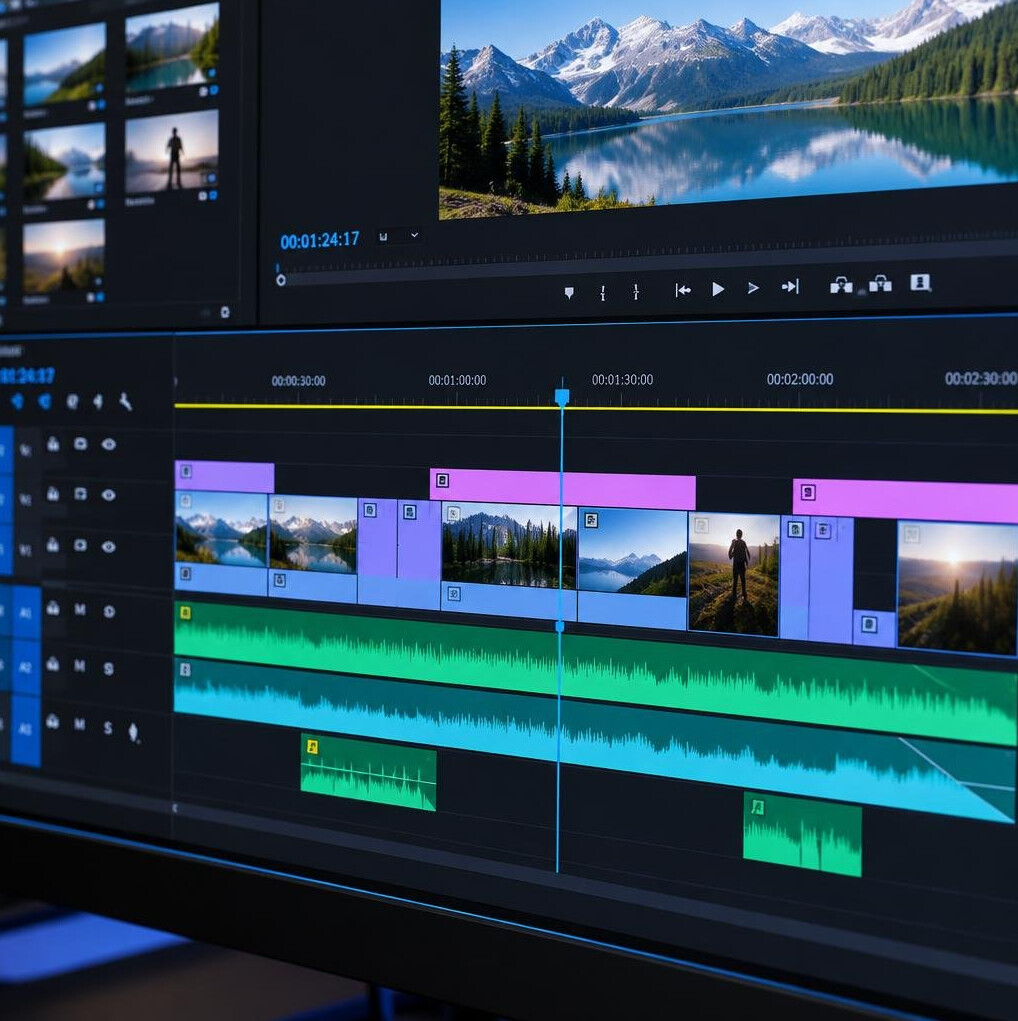This screenshot has width=1018, height=1021.
Task: Lock the A2 audio track
Action: [x=53, y=664]
